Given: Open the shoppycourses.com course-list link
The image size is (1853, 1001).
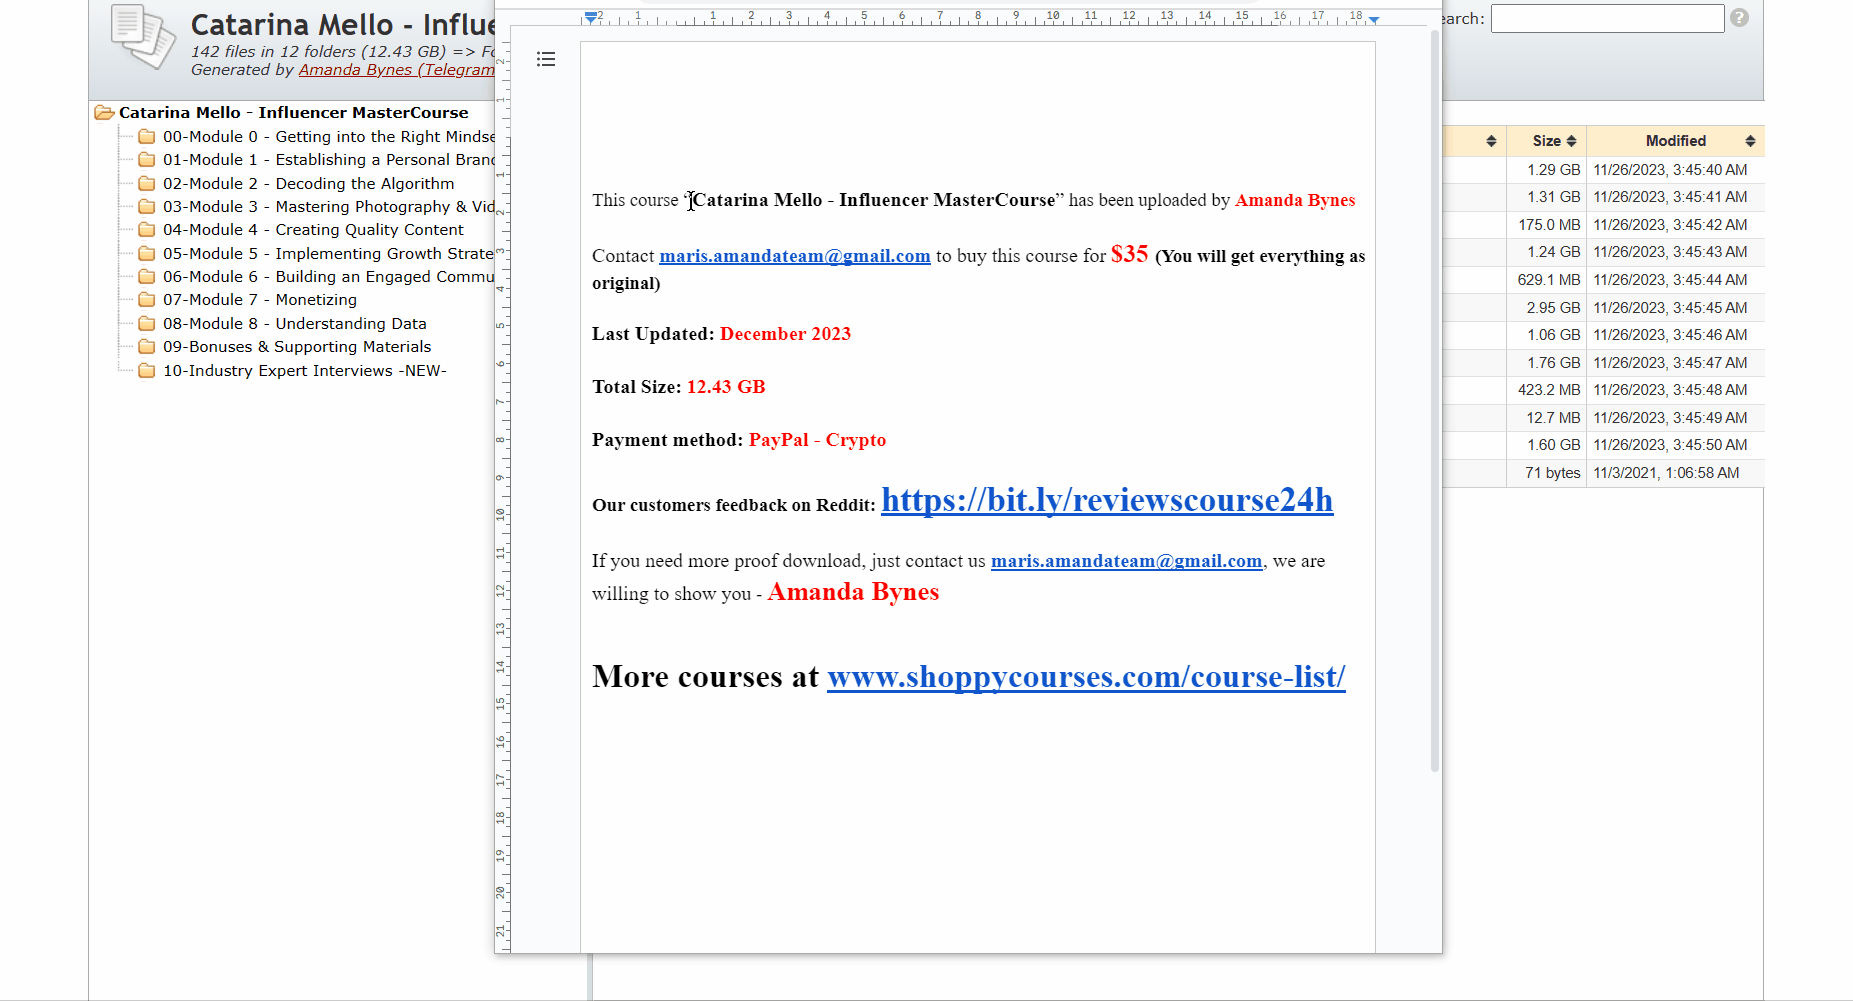Looking at the screenshot, I should [x=1085, y=677].
